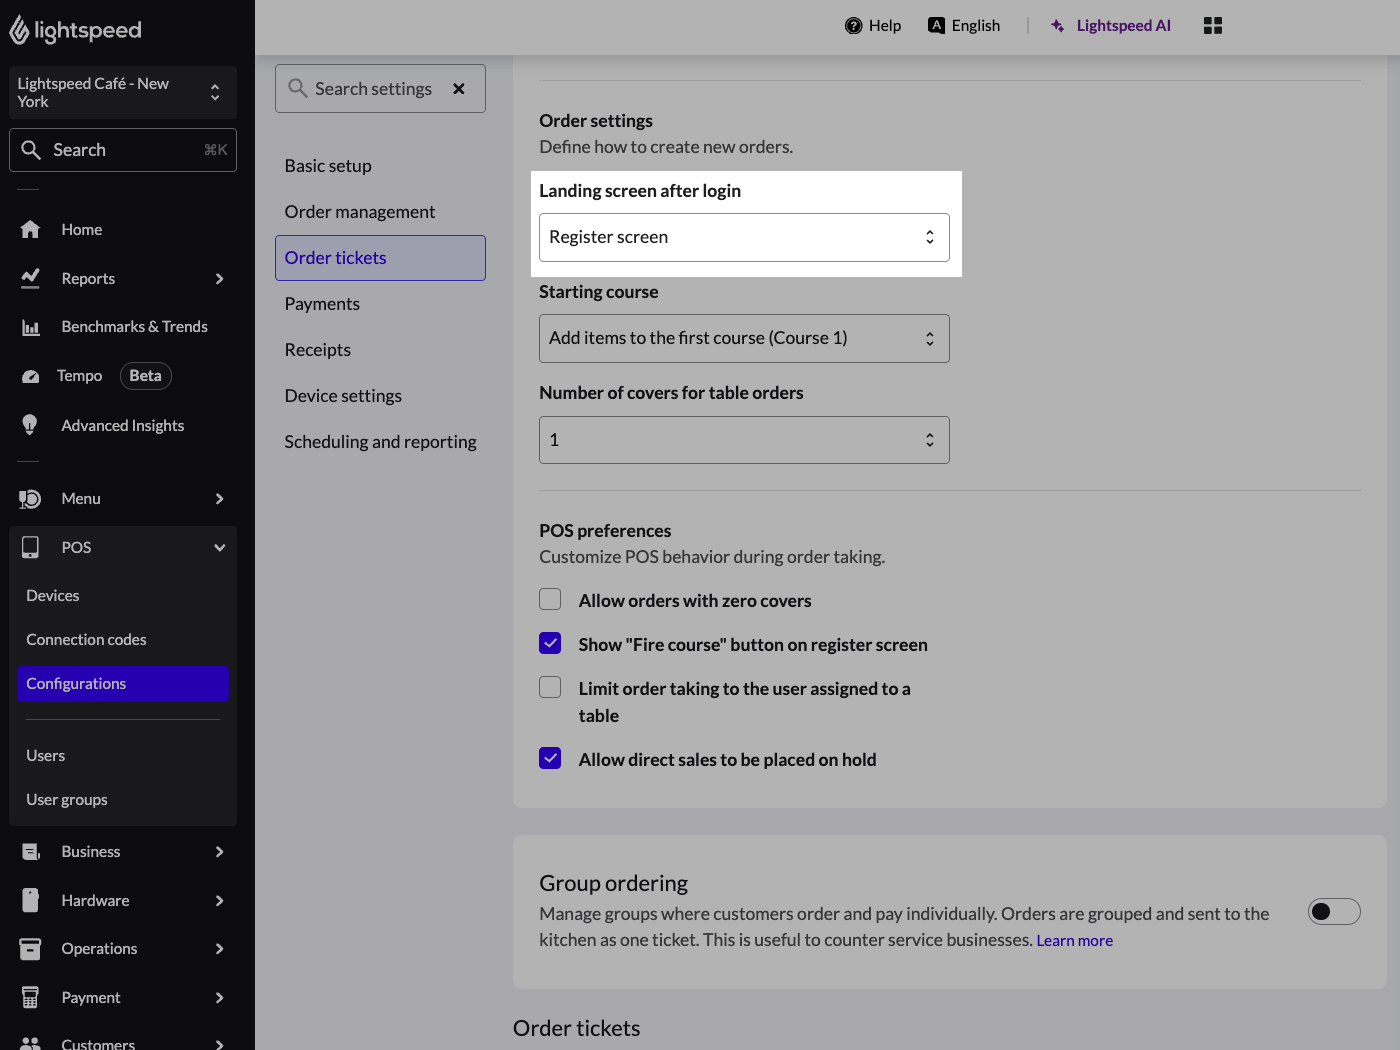This screenshot has height=1050, width=1400.
Task: Click the Learn more link under Group ordering
Action: coord(1074,940)
